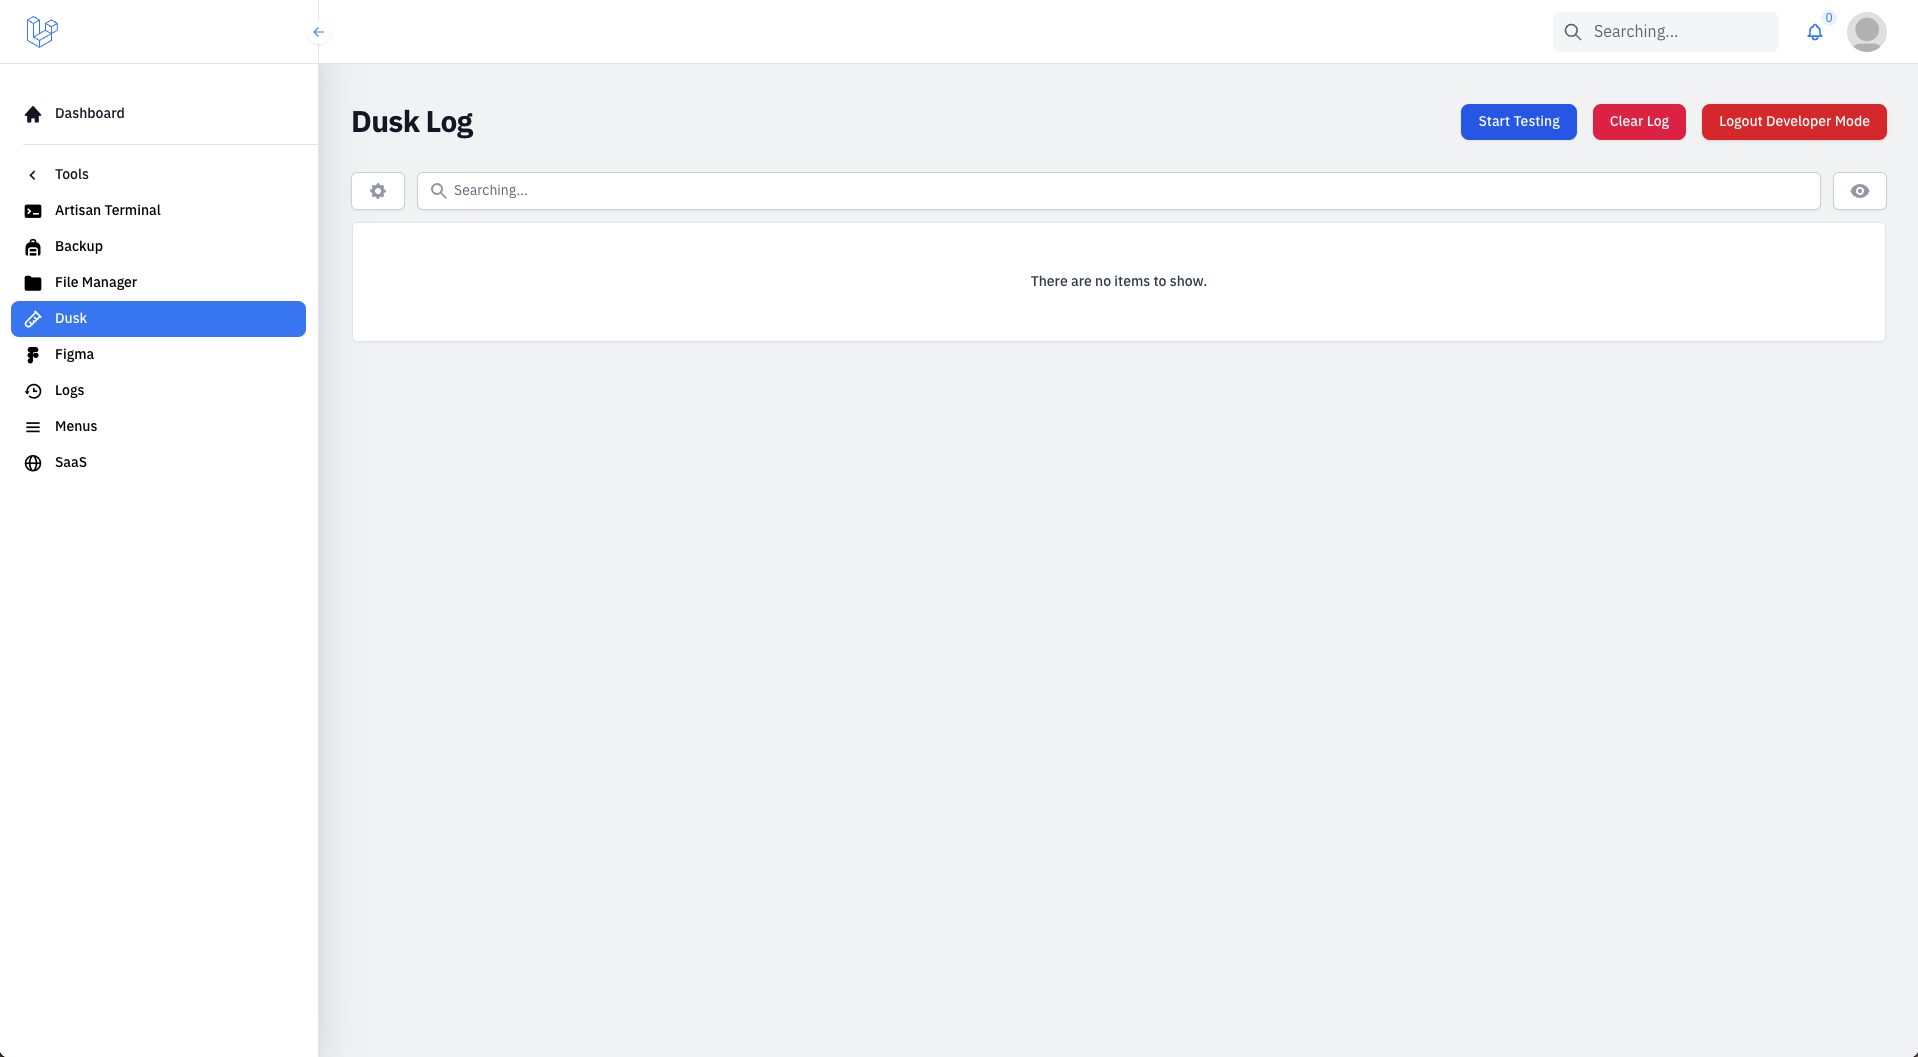This screenshot has width=1918, height=1057.
Task: Click the Logs history icon
Action: pos(33,391)
